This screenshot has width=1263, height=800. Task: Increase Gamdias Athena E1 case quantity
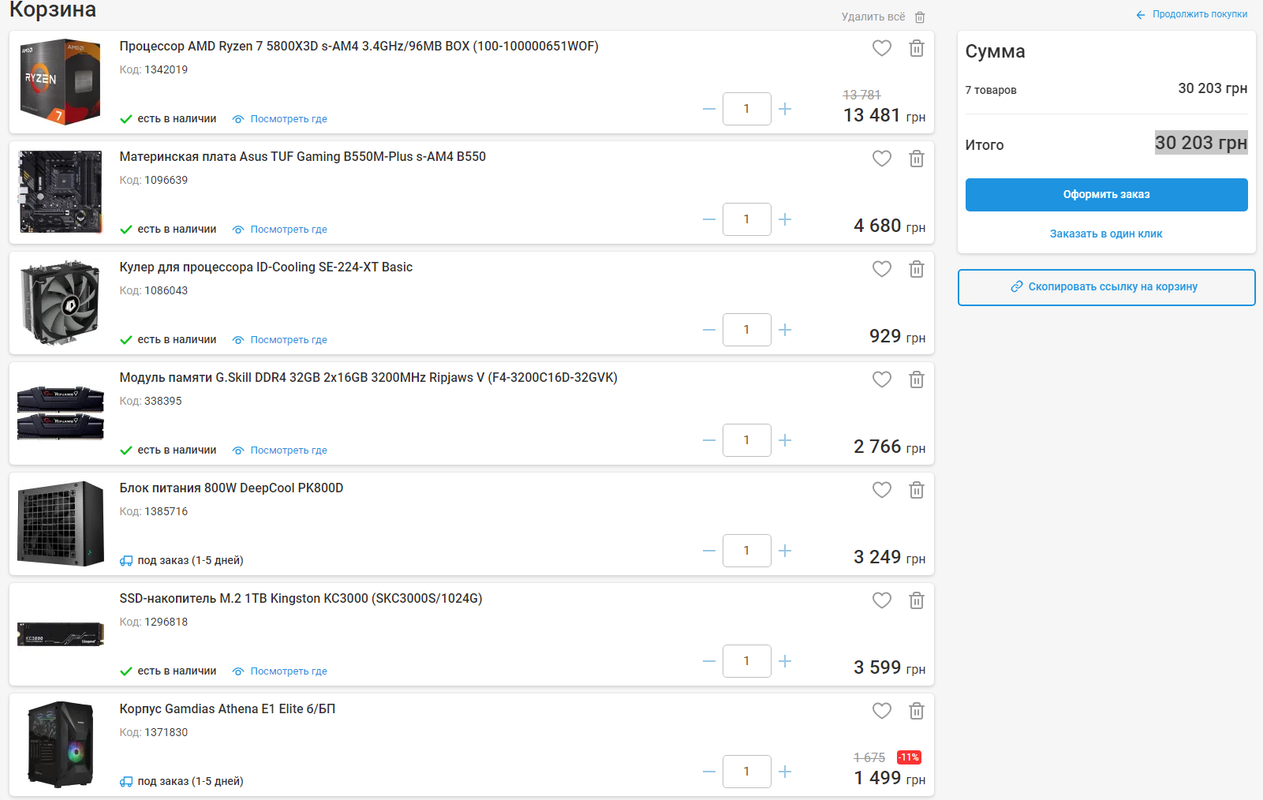(785, 772)
